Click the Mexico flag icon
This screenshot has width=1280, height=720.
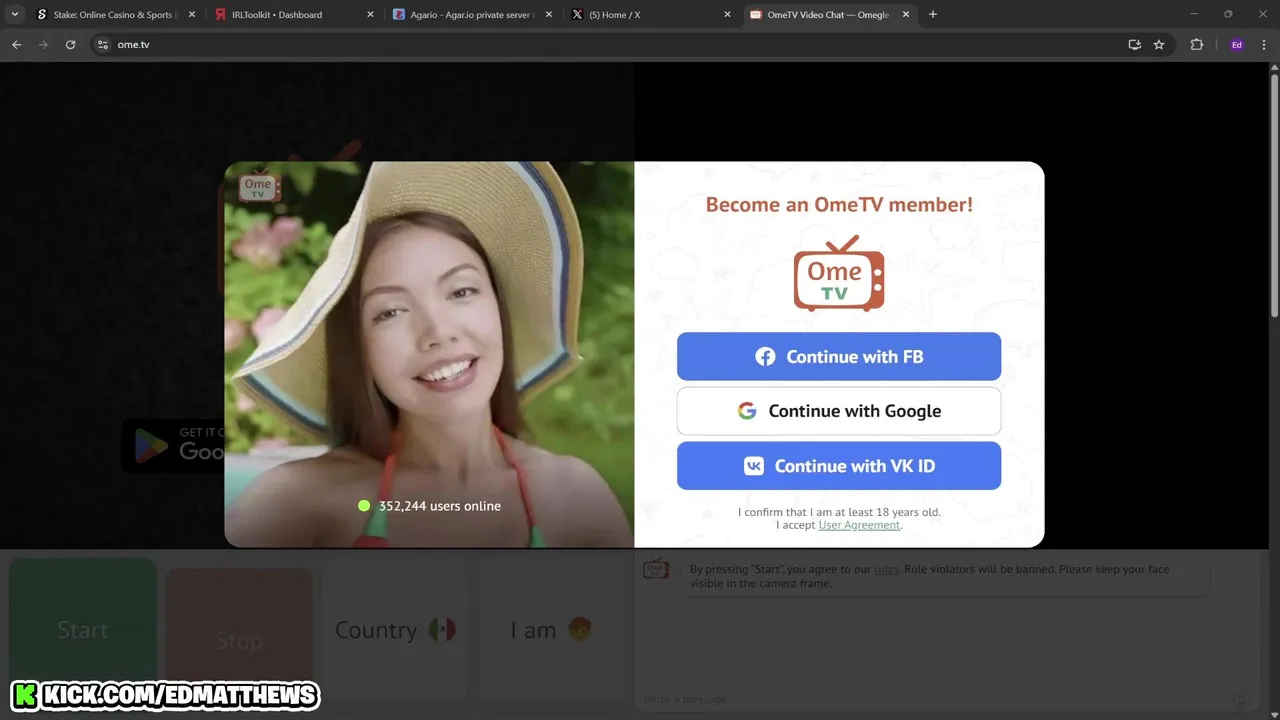pos(442,630)
